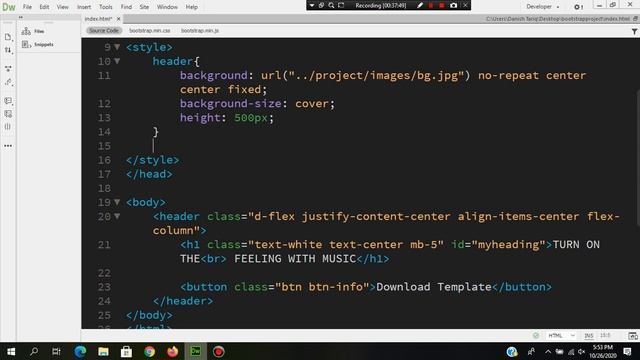Click the vertical scrollbar of the code editor
Image resolution: width=640 pixels, height=360 pixels.
(638, 158)
